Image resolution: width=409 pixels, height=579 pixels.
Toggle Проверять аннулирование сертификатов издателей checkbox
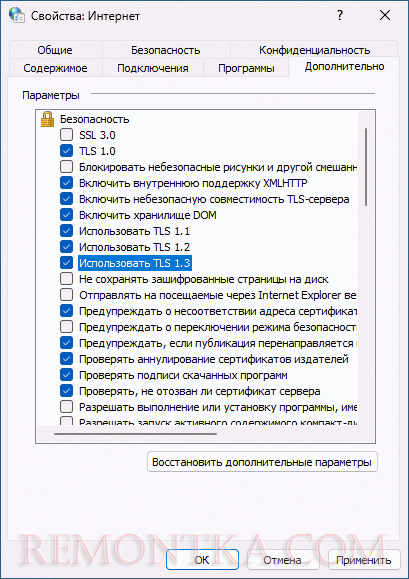click(x=66, y=359)
